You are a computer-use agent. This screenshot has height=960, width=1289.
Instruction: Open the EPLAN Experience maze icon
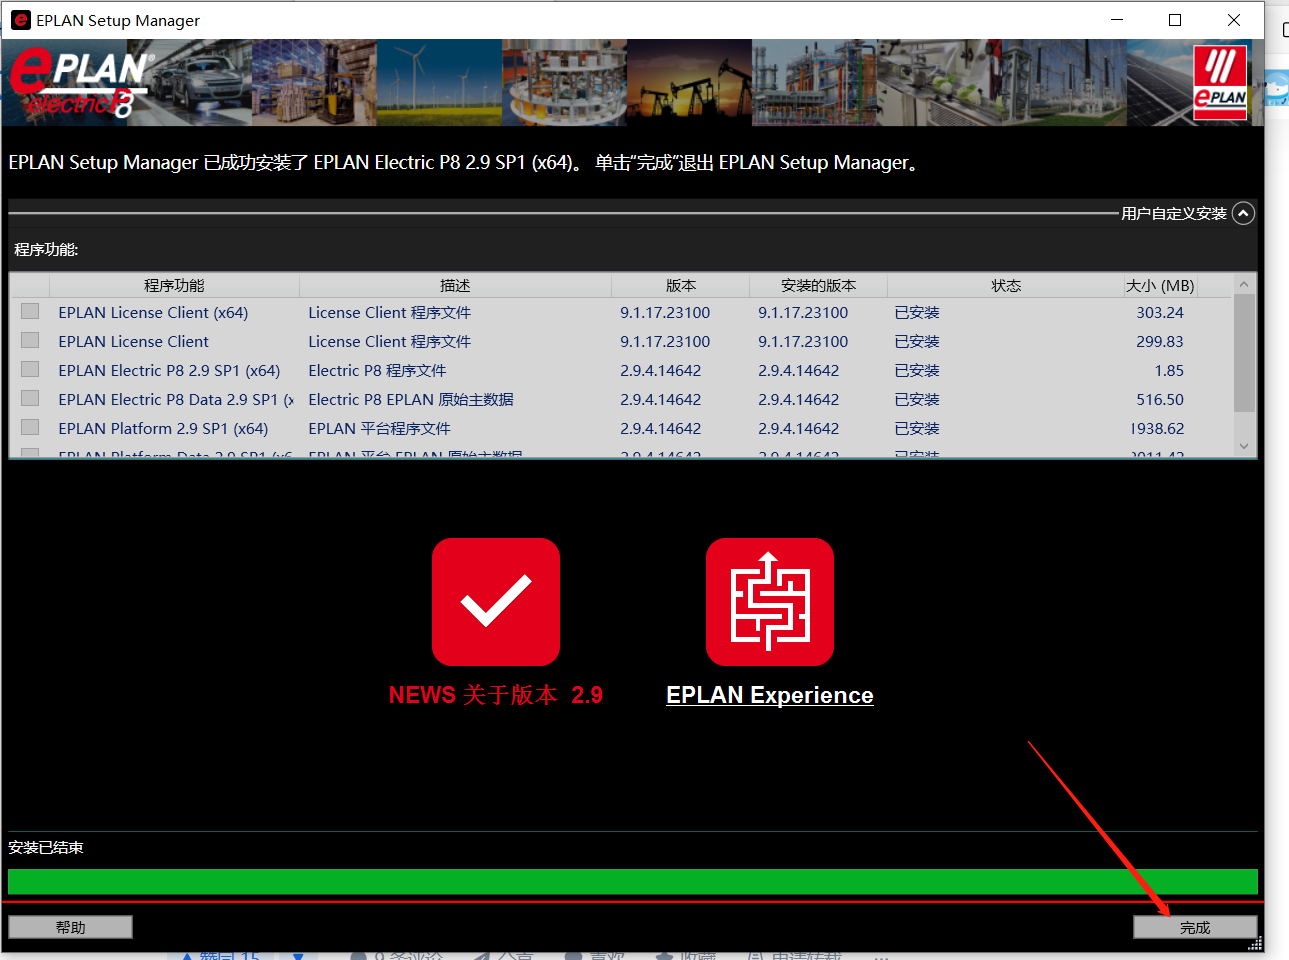[769, 601]
